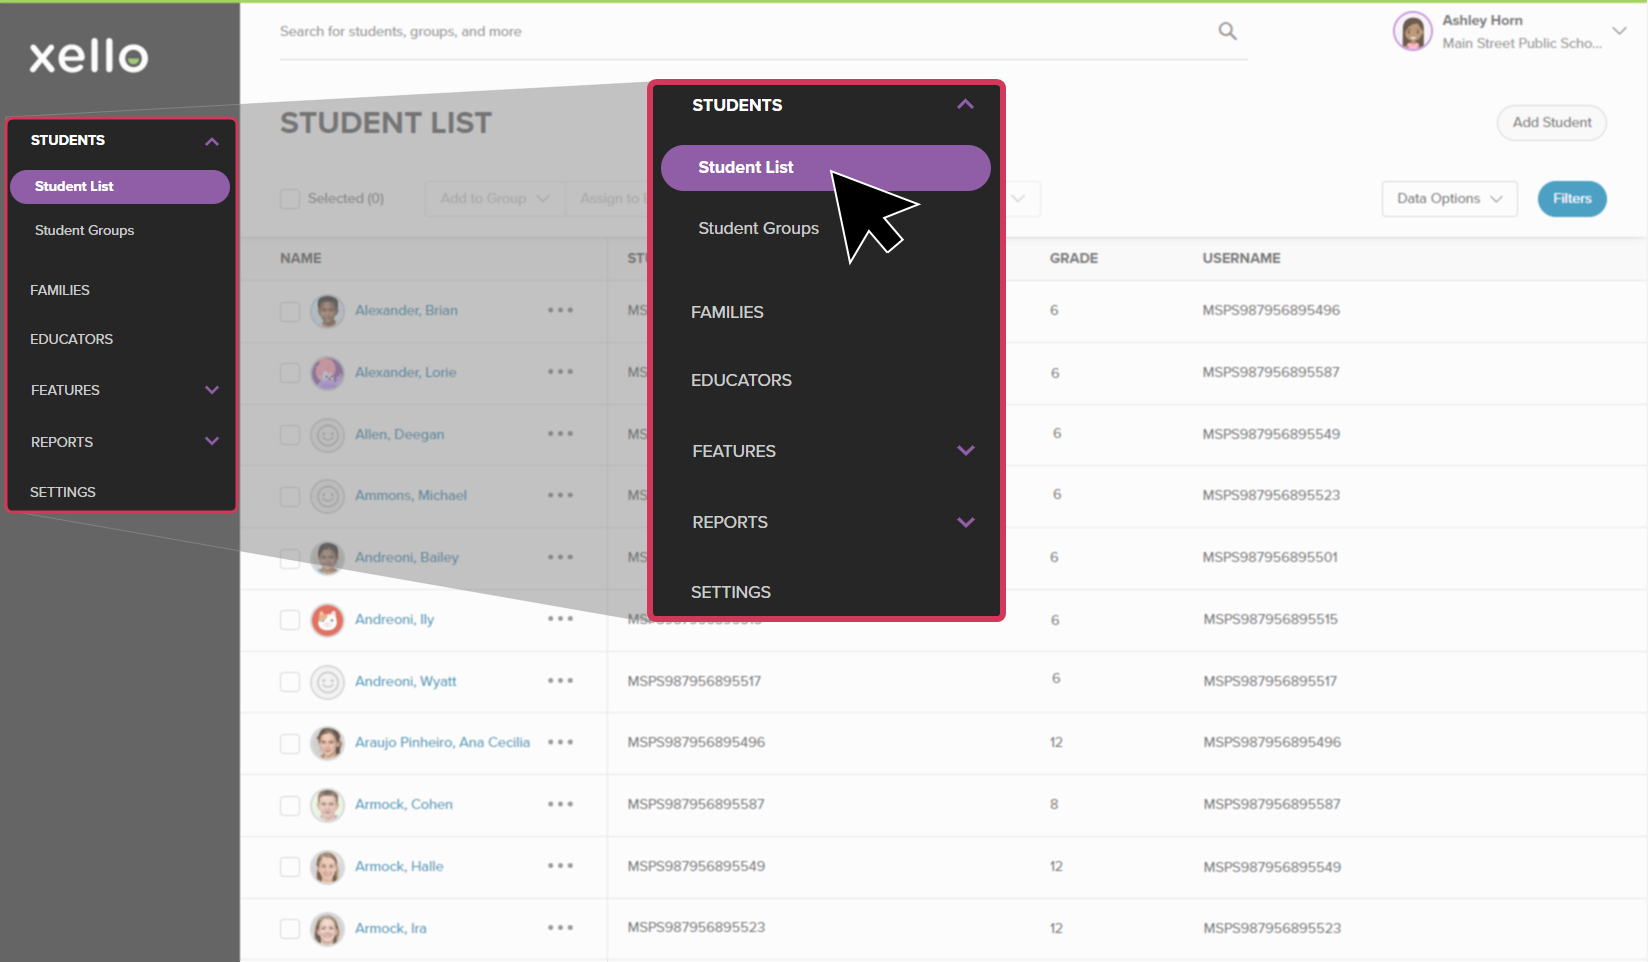Check the box for Armock, Halle

[x=290, y=867]
